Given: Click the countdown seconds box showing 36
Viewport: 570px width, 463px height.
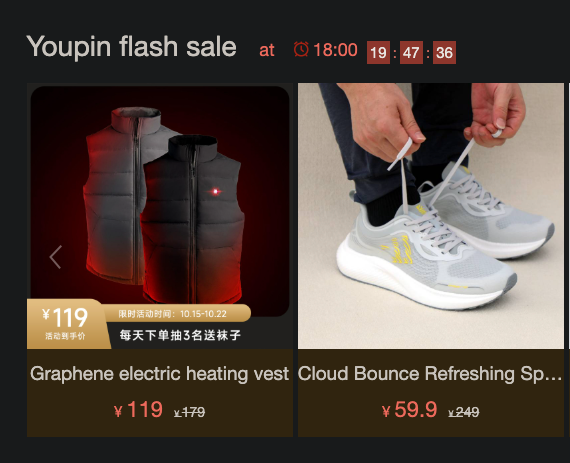Looking at the screenshot, I should pos(444,53).
